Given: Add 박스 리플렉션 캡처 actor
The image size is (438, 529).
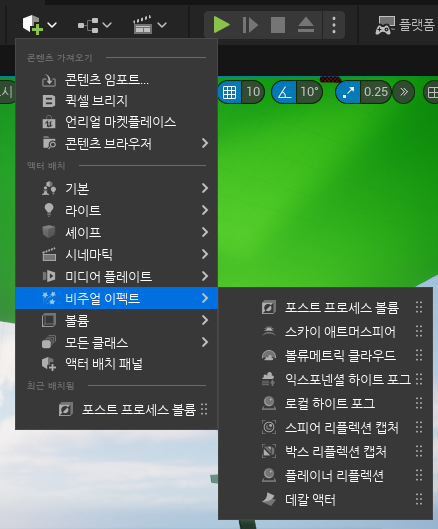Looking at the screenshot, I should [x=325, y=451].
